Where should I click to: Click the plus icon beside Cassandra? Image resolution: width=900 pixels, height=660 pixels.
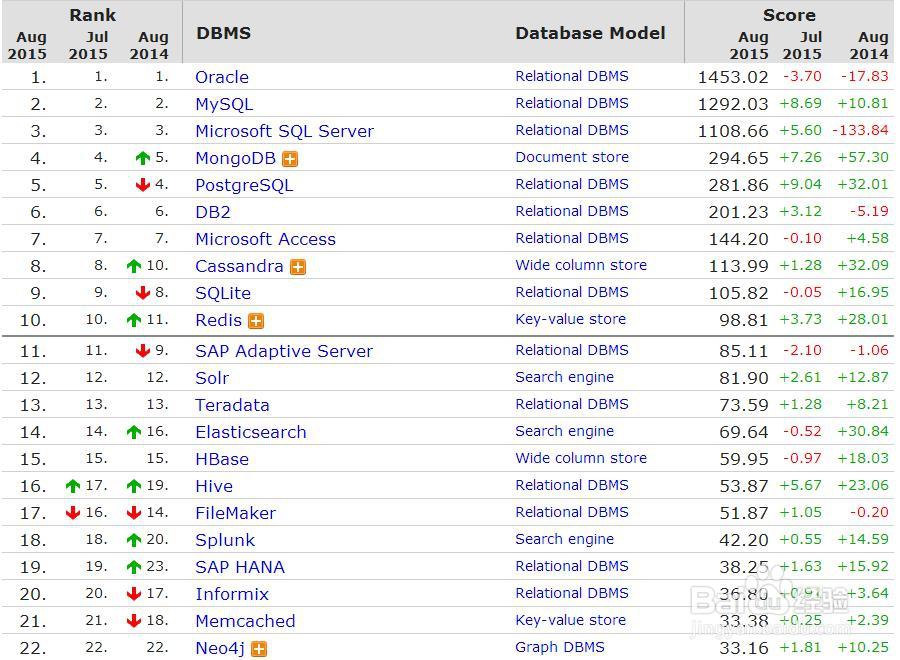(298, 267)
